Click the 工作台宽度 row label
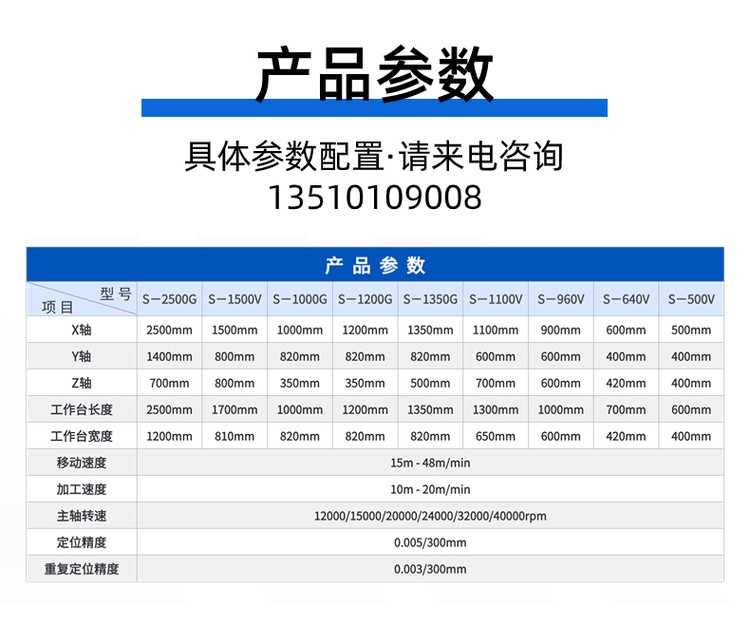750x618 pixels. [81, 436]
